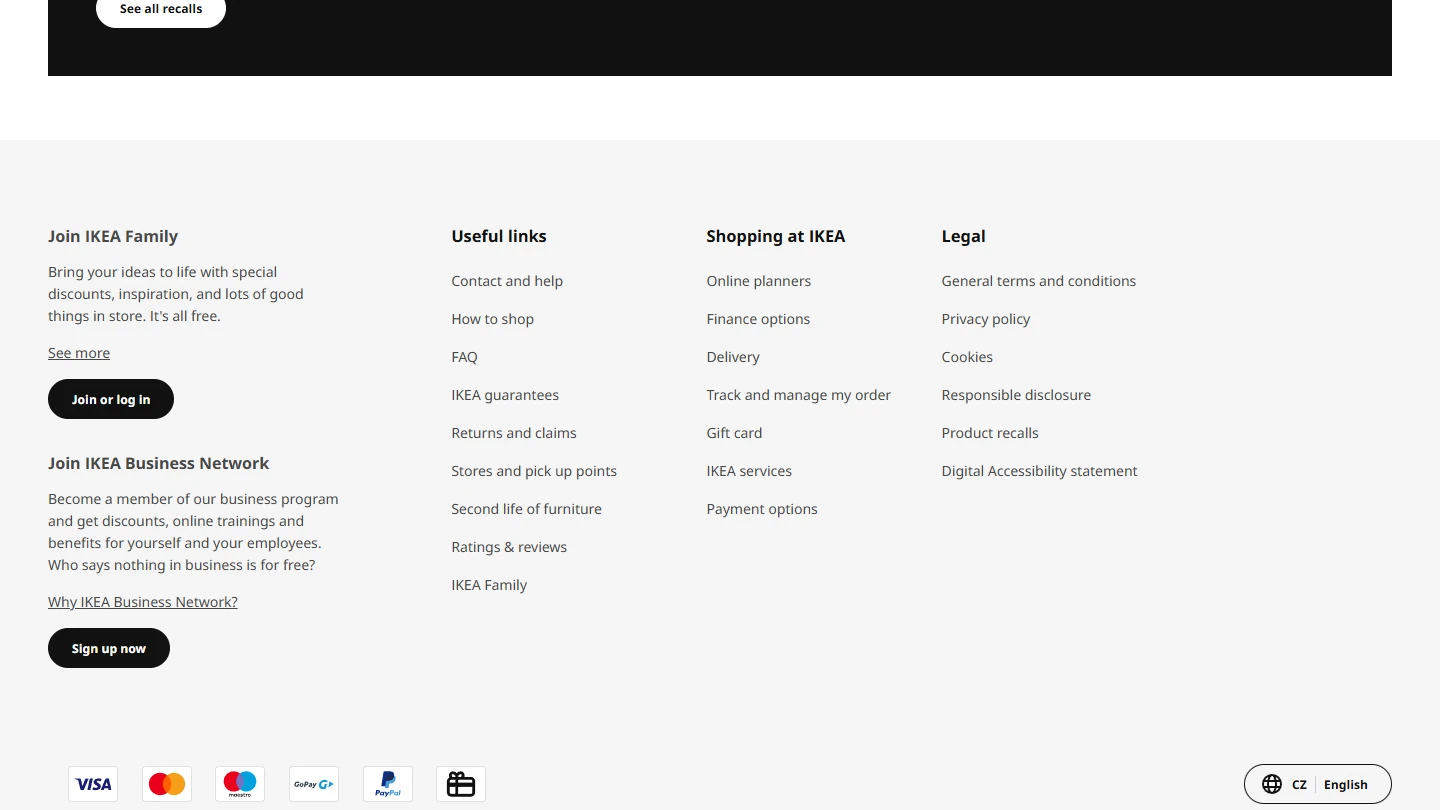
Task: Go to Returns and claims
Action: [514, 433]
